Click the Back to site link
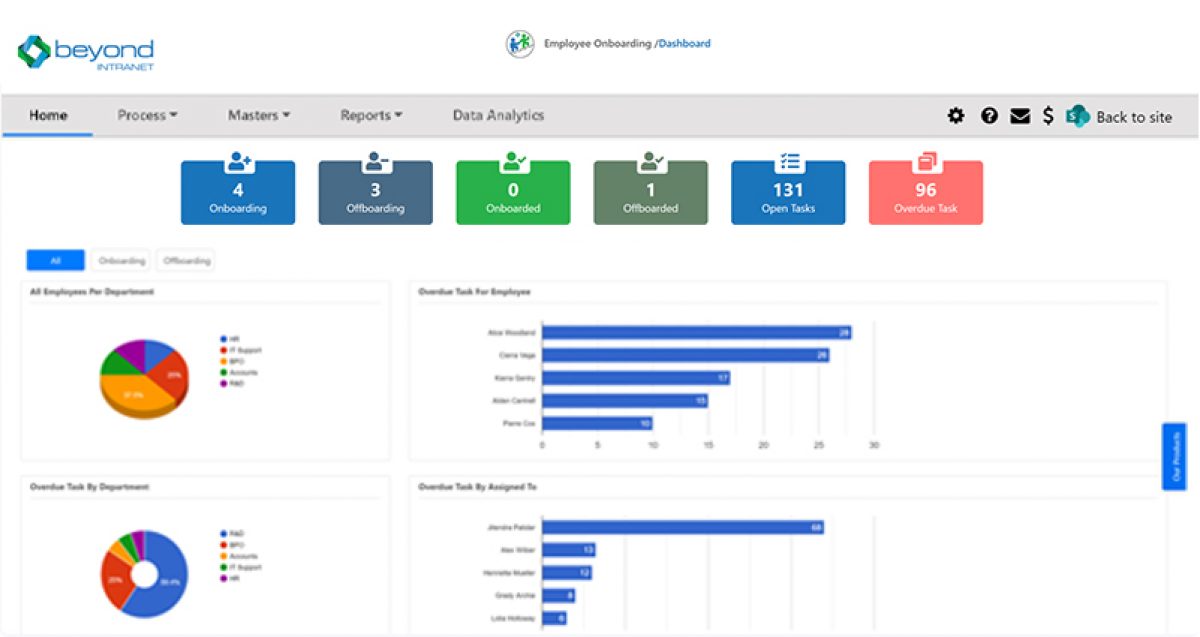Image resolution: width=1200 pixels, height=637 pixels. 1134,117
